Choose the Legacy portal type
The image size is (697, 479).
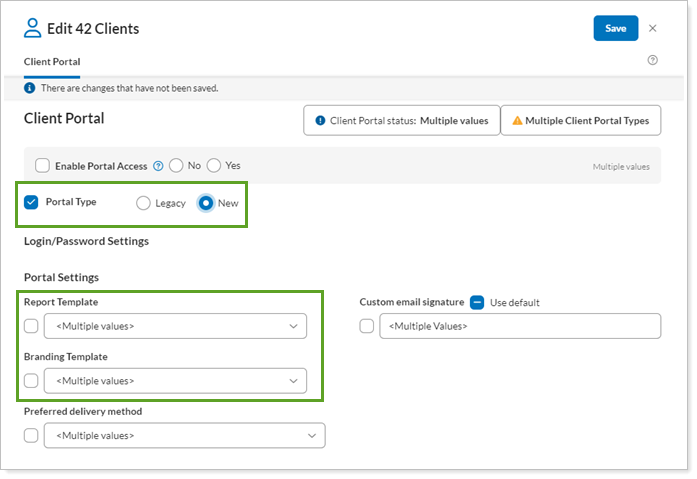[144, 203]
